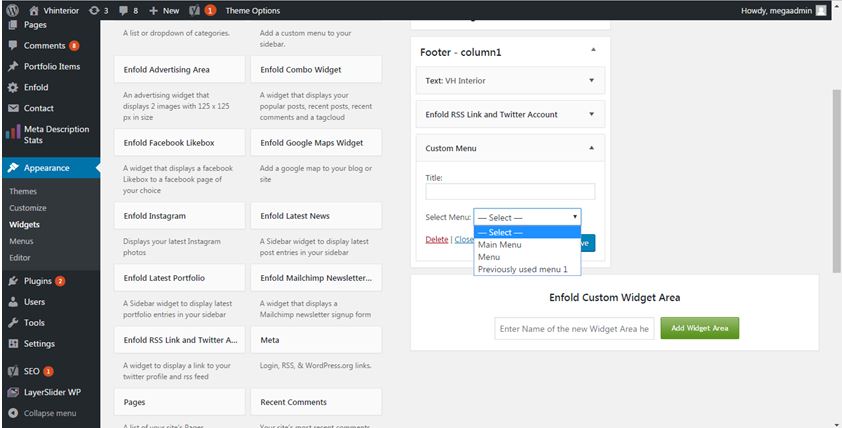Select the Enfold Latest News widget
The width and height of the screenshot is (842, 428).
(316, 216)
